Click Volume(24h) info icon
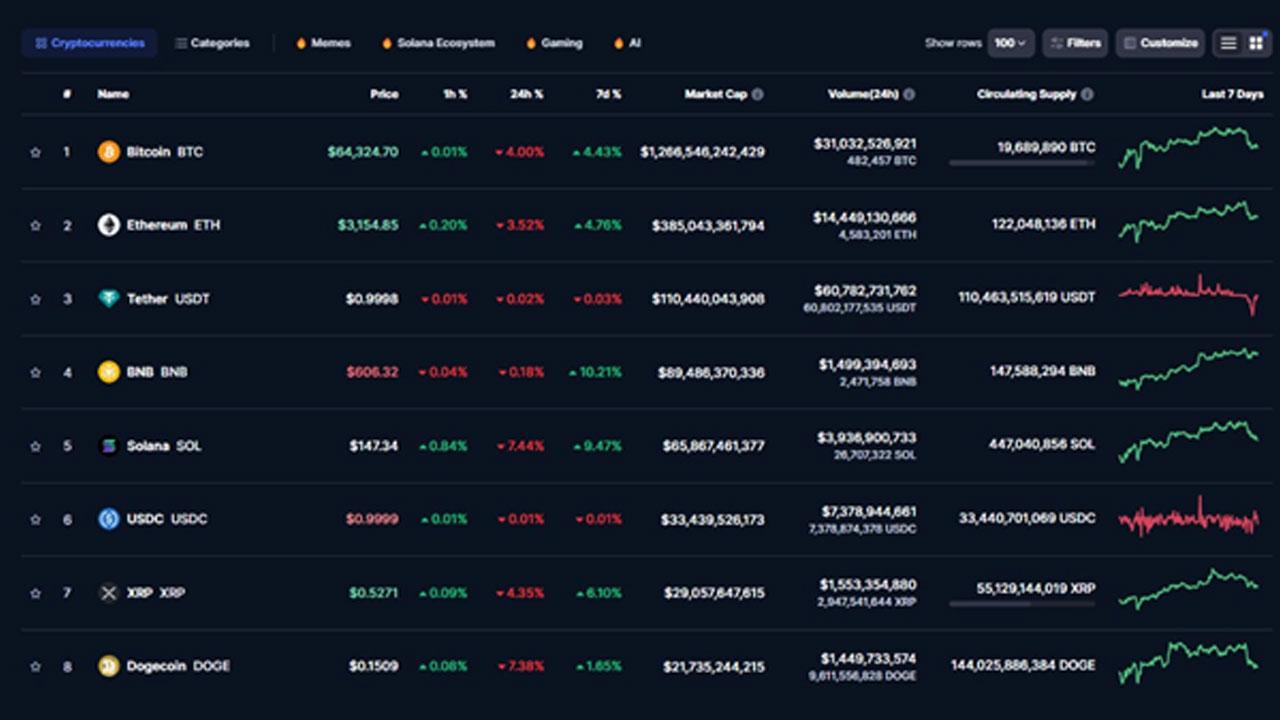This screenshot has width=1280, height=720. (x=909, y=94)
